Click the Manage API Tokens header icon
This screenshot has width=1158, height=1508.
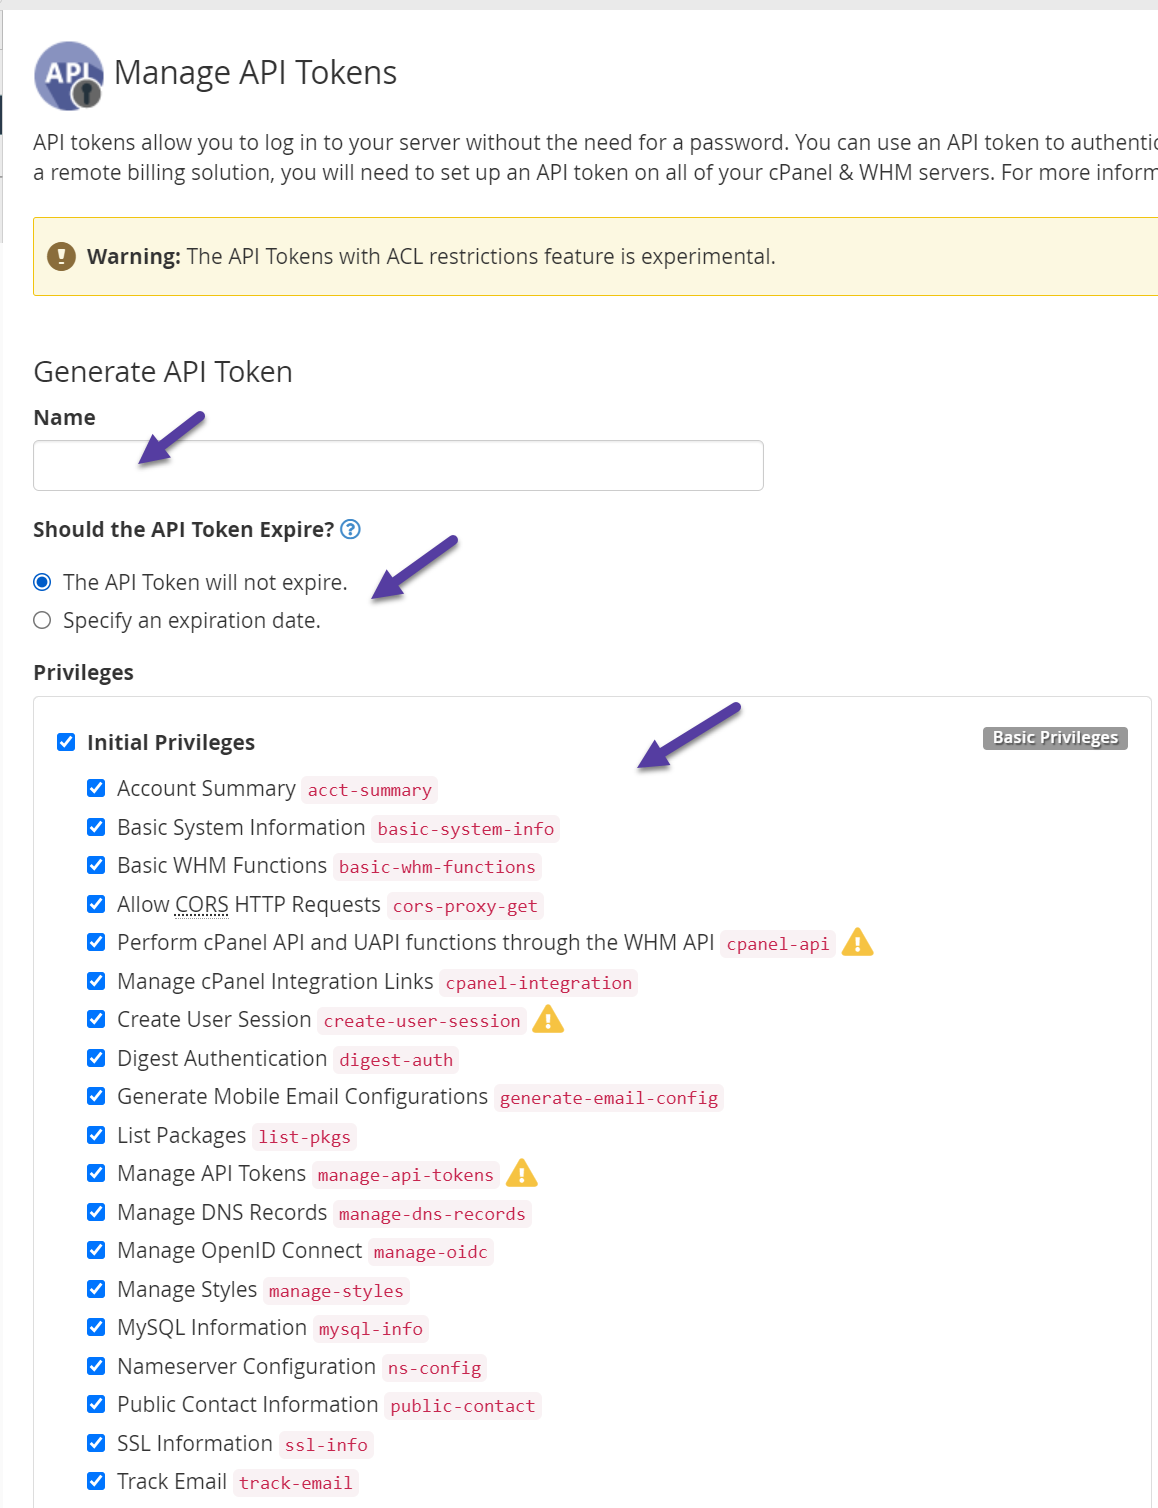tap(68, 75)
